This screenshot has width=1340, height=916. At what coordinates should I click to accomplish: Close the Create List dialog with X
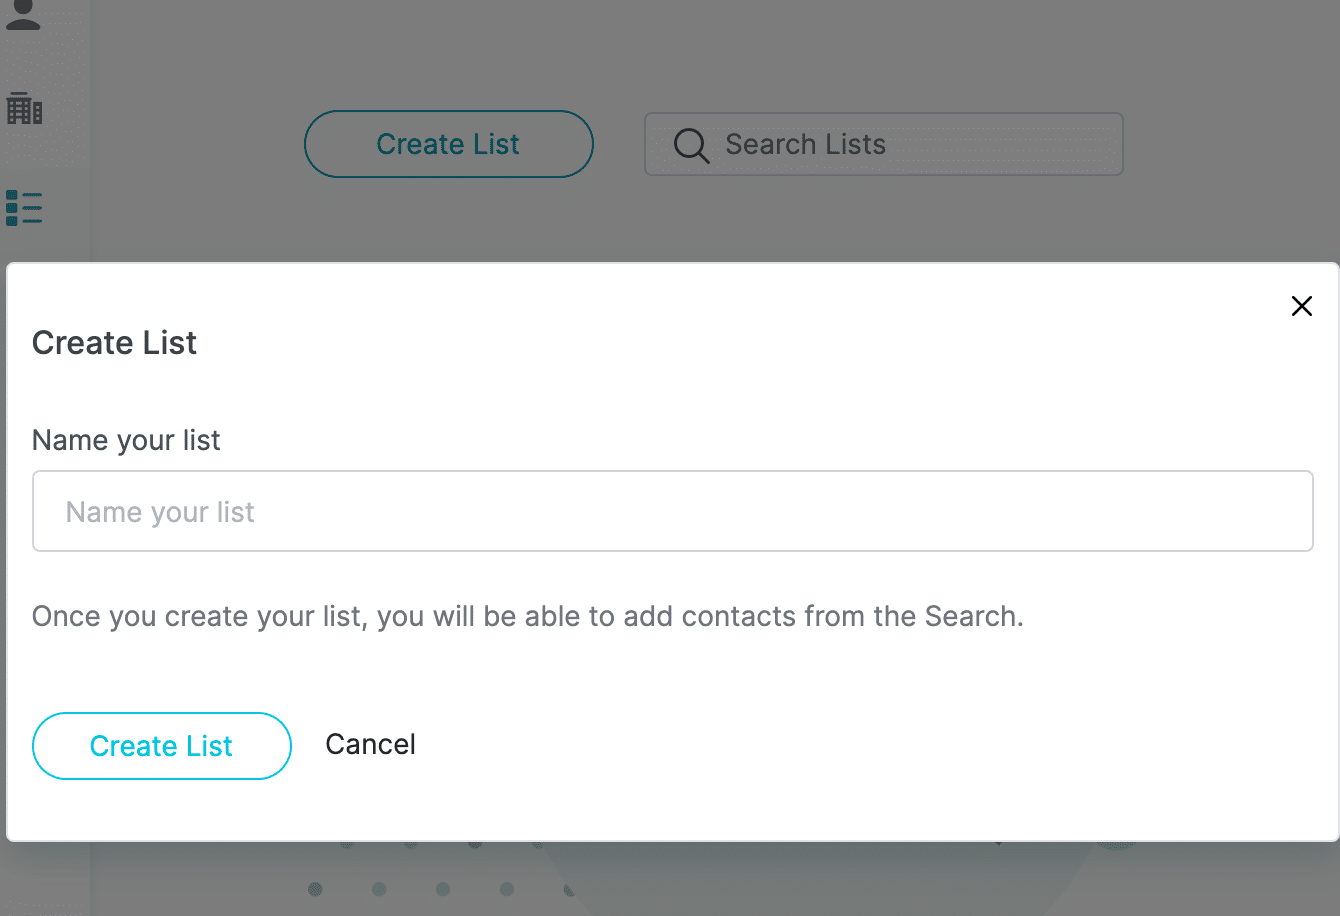click(1301, 306)
